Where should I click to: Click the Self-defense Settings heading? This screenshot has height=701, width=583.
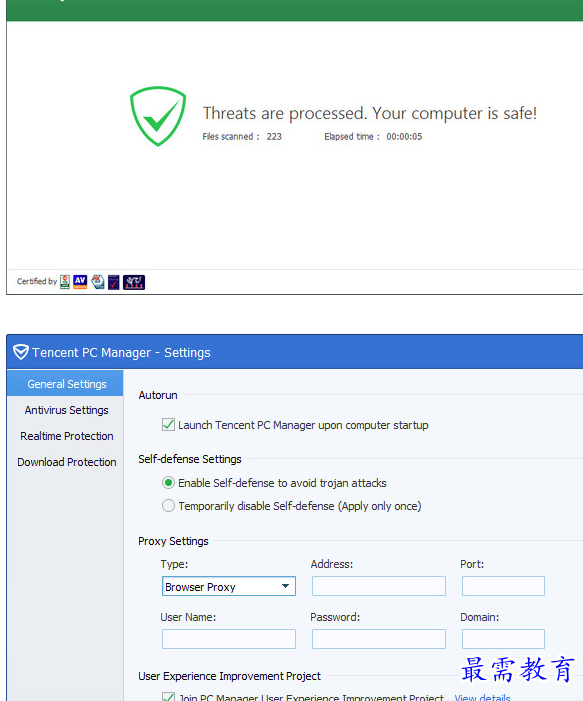190,459
